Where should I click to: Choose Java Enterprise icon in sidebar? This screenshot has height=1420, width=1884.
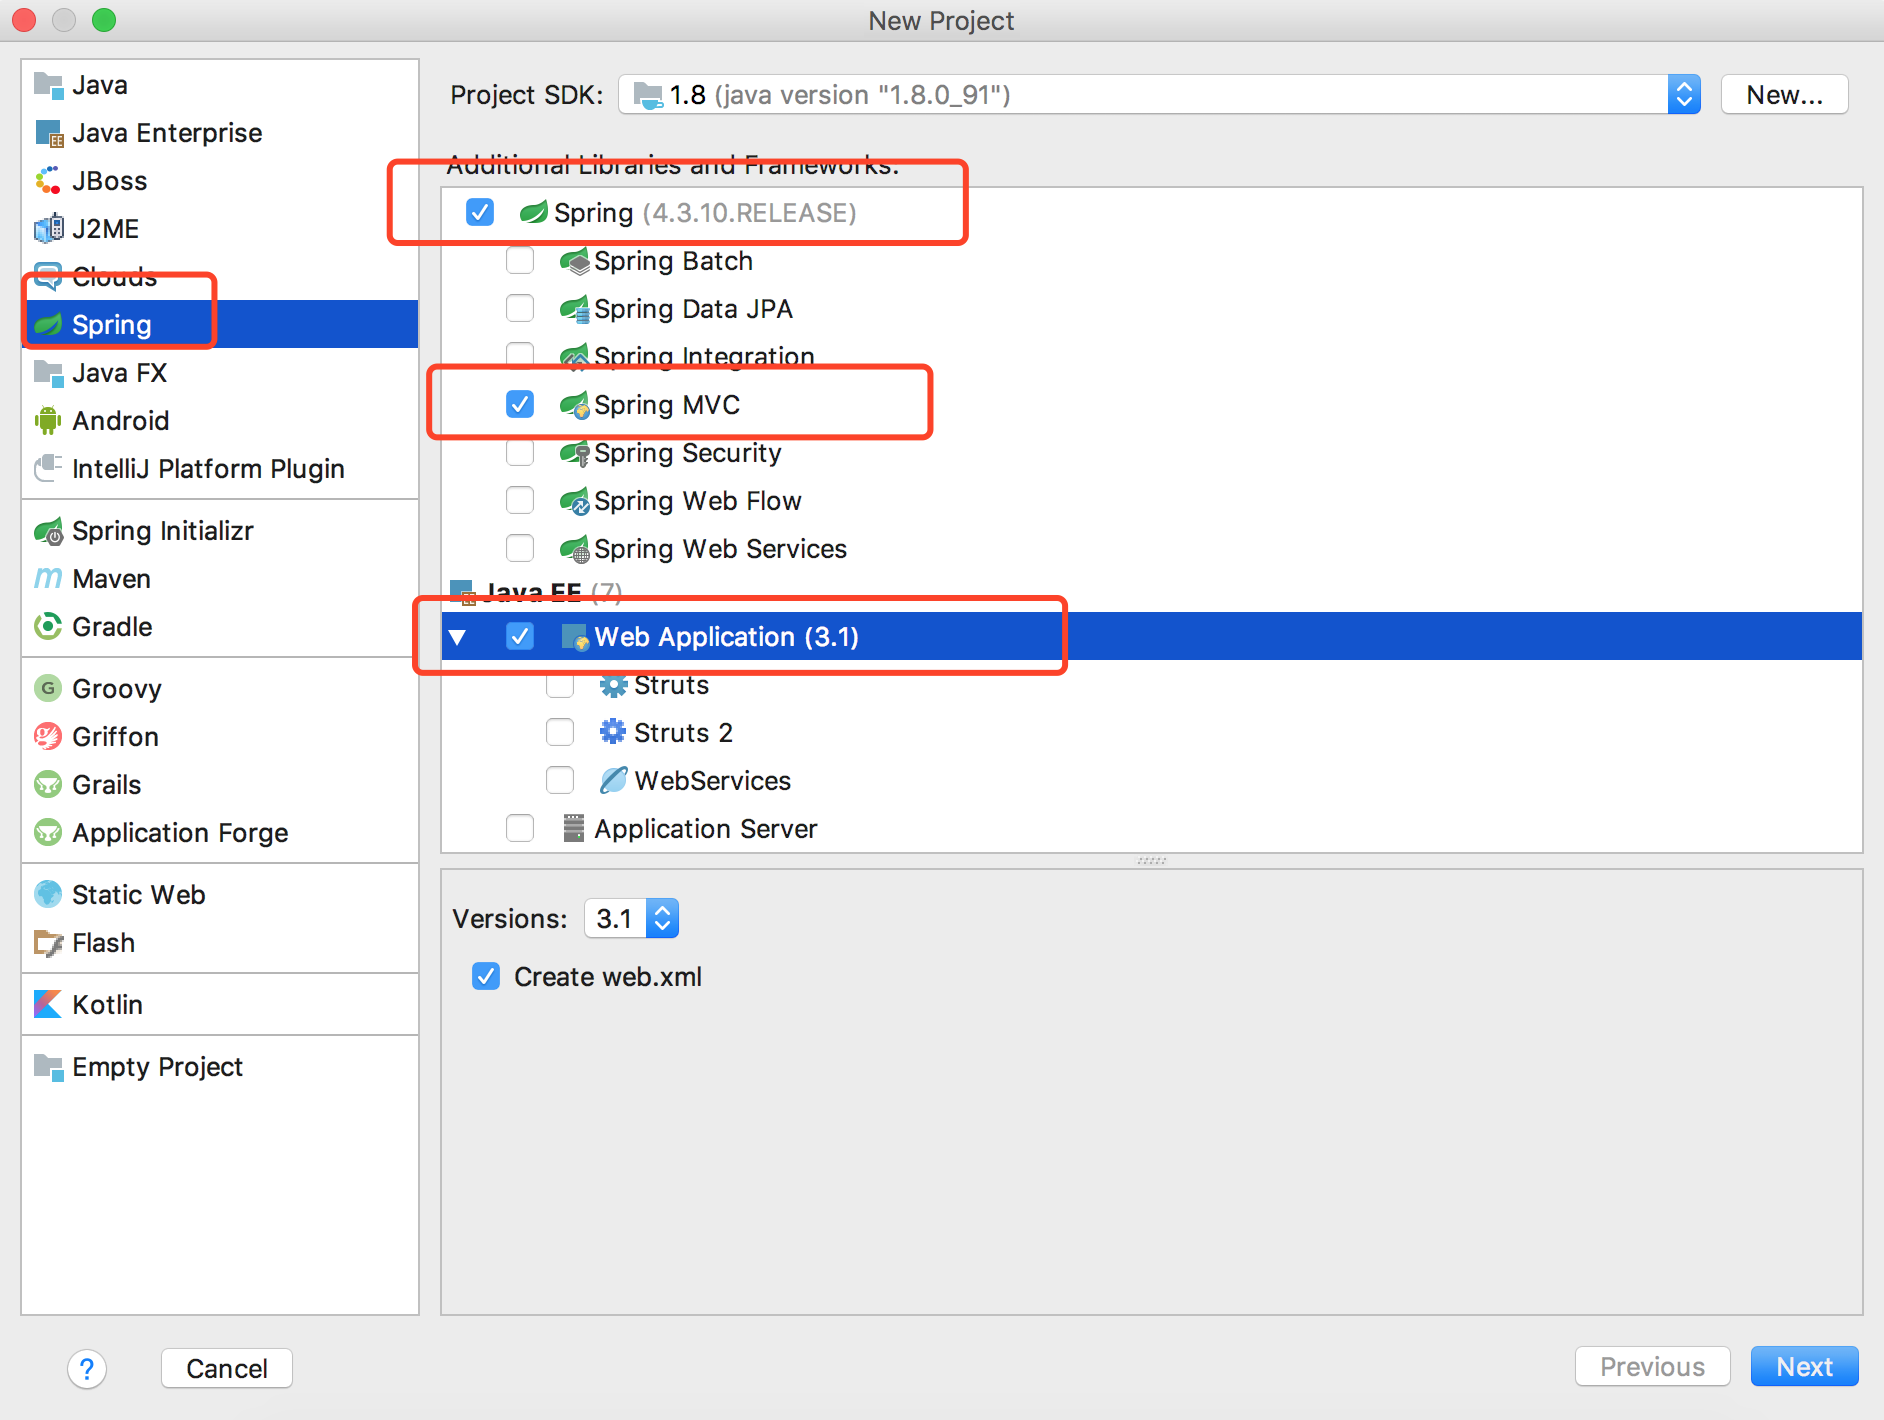pyautogui.click(x=48, y=133)
